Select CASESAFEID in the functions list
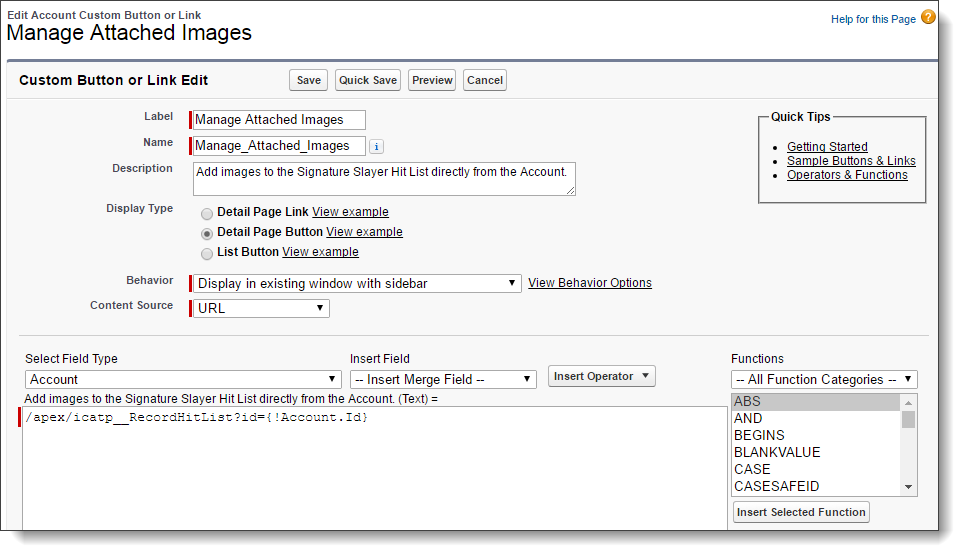964x556 pixels. click(x=816, y=486)
